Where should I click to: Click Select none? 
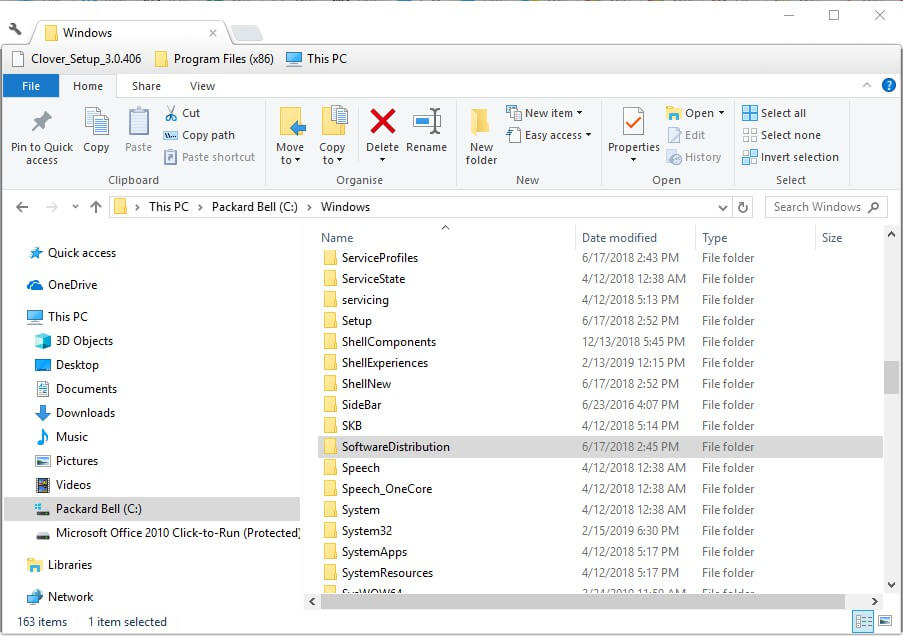(781, 135)
